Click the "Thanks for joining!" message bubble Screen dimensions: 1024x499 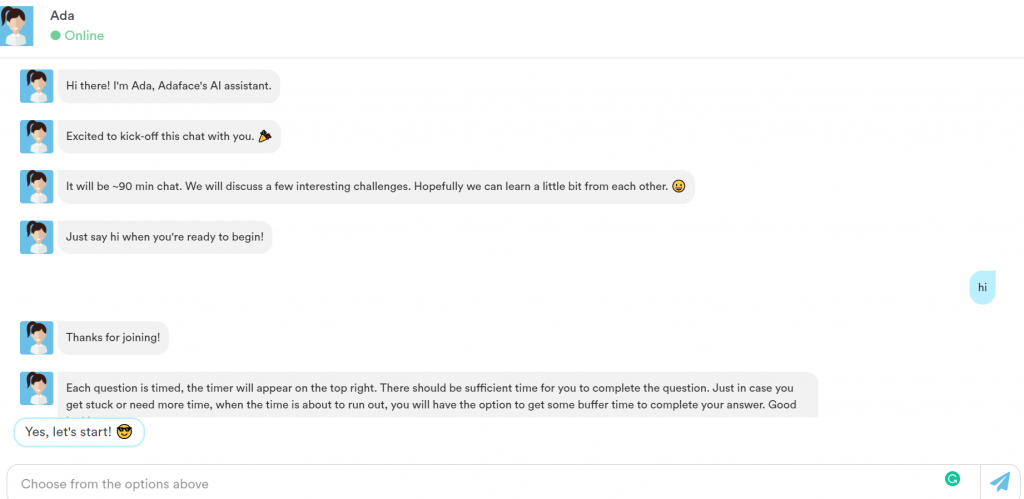112,338
